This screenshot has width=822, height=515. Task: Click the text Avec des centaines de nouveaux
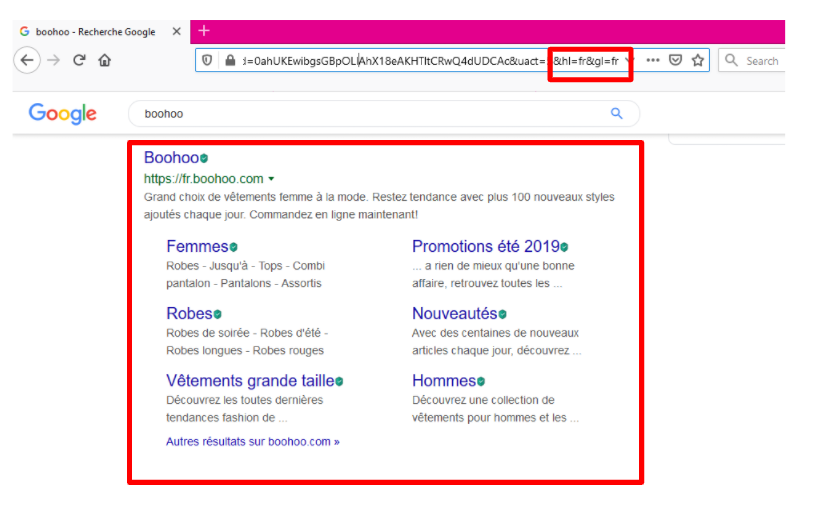point(495,333)
